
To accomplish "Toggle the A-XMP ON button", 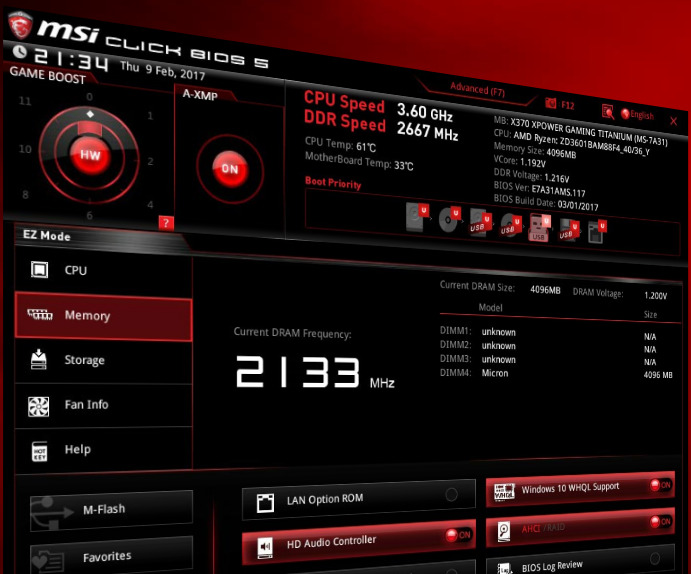I will pyautogui.click(x=230, y=168).
